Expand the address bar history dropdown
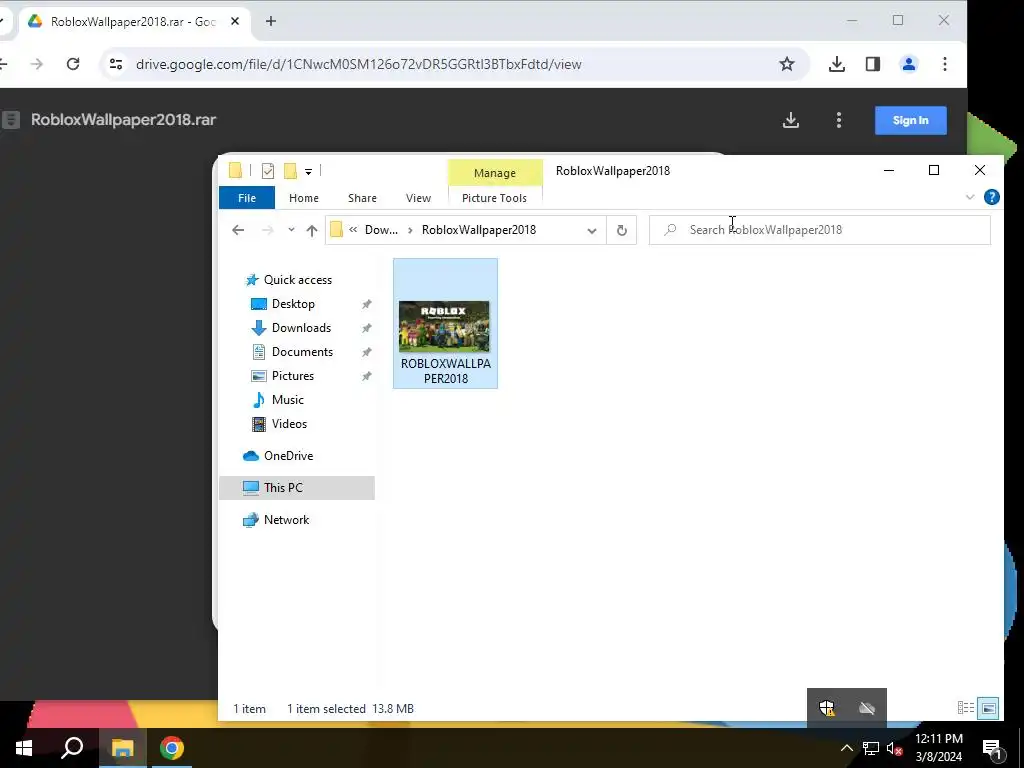The height and width of the screenshot is (768, 1024). (592, 230)
